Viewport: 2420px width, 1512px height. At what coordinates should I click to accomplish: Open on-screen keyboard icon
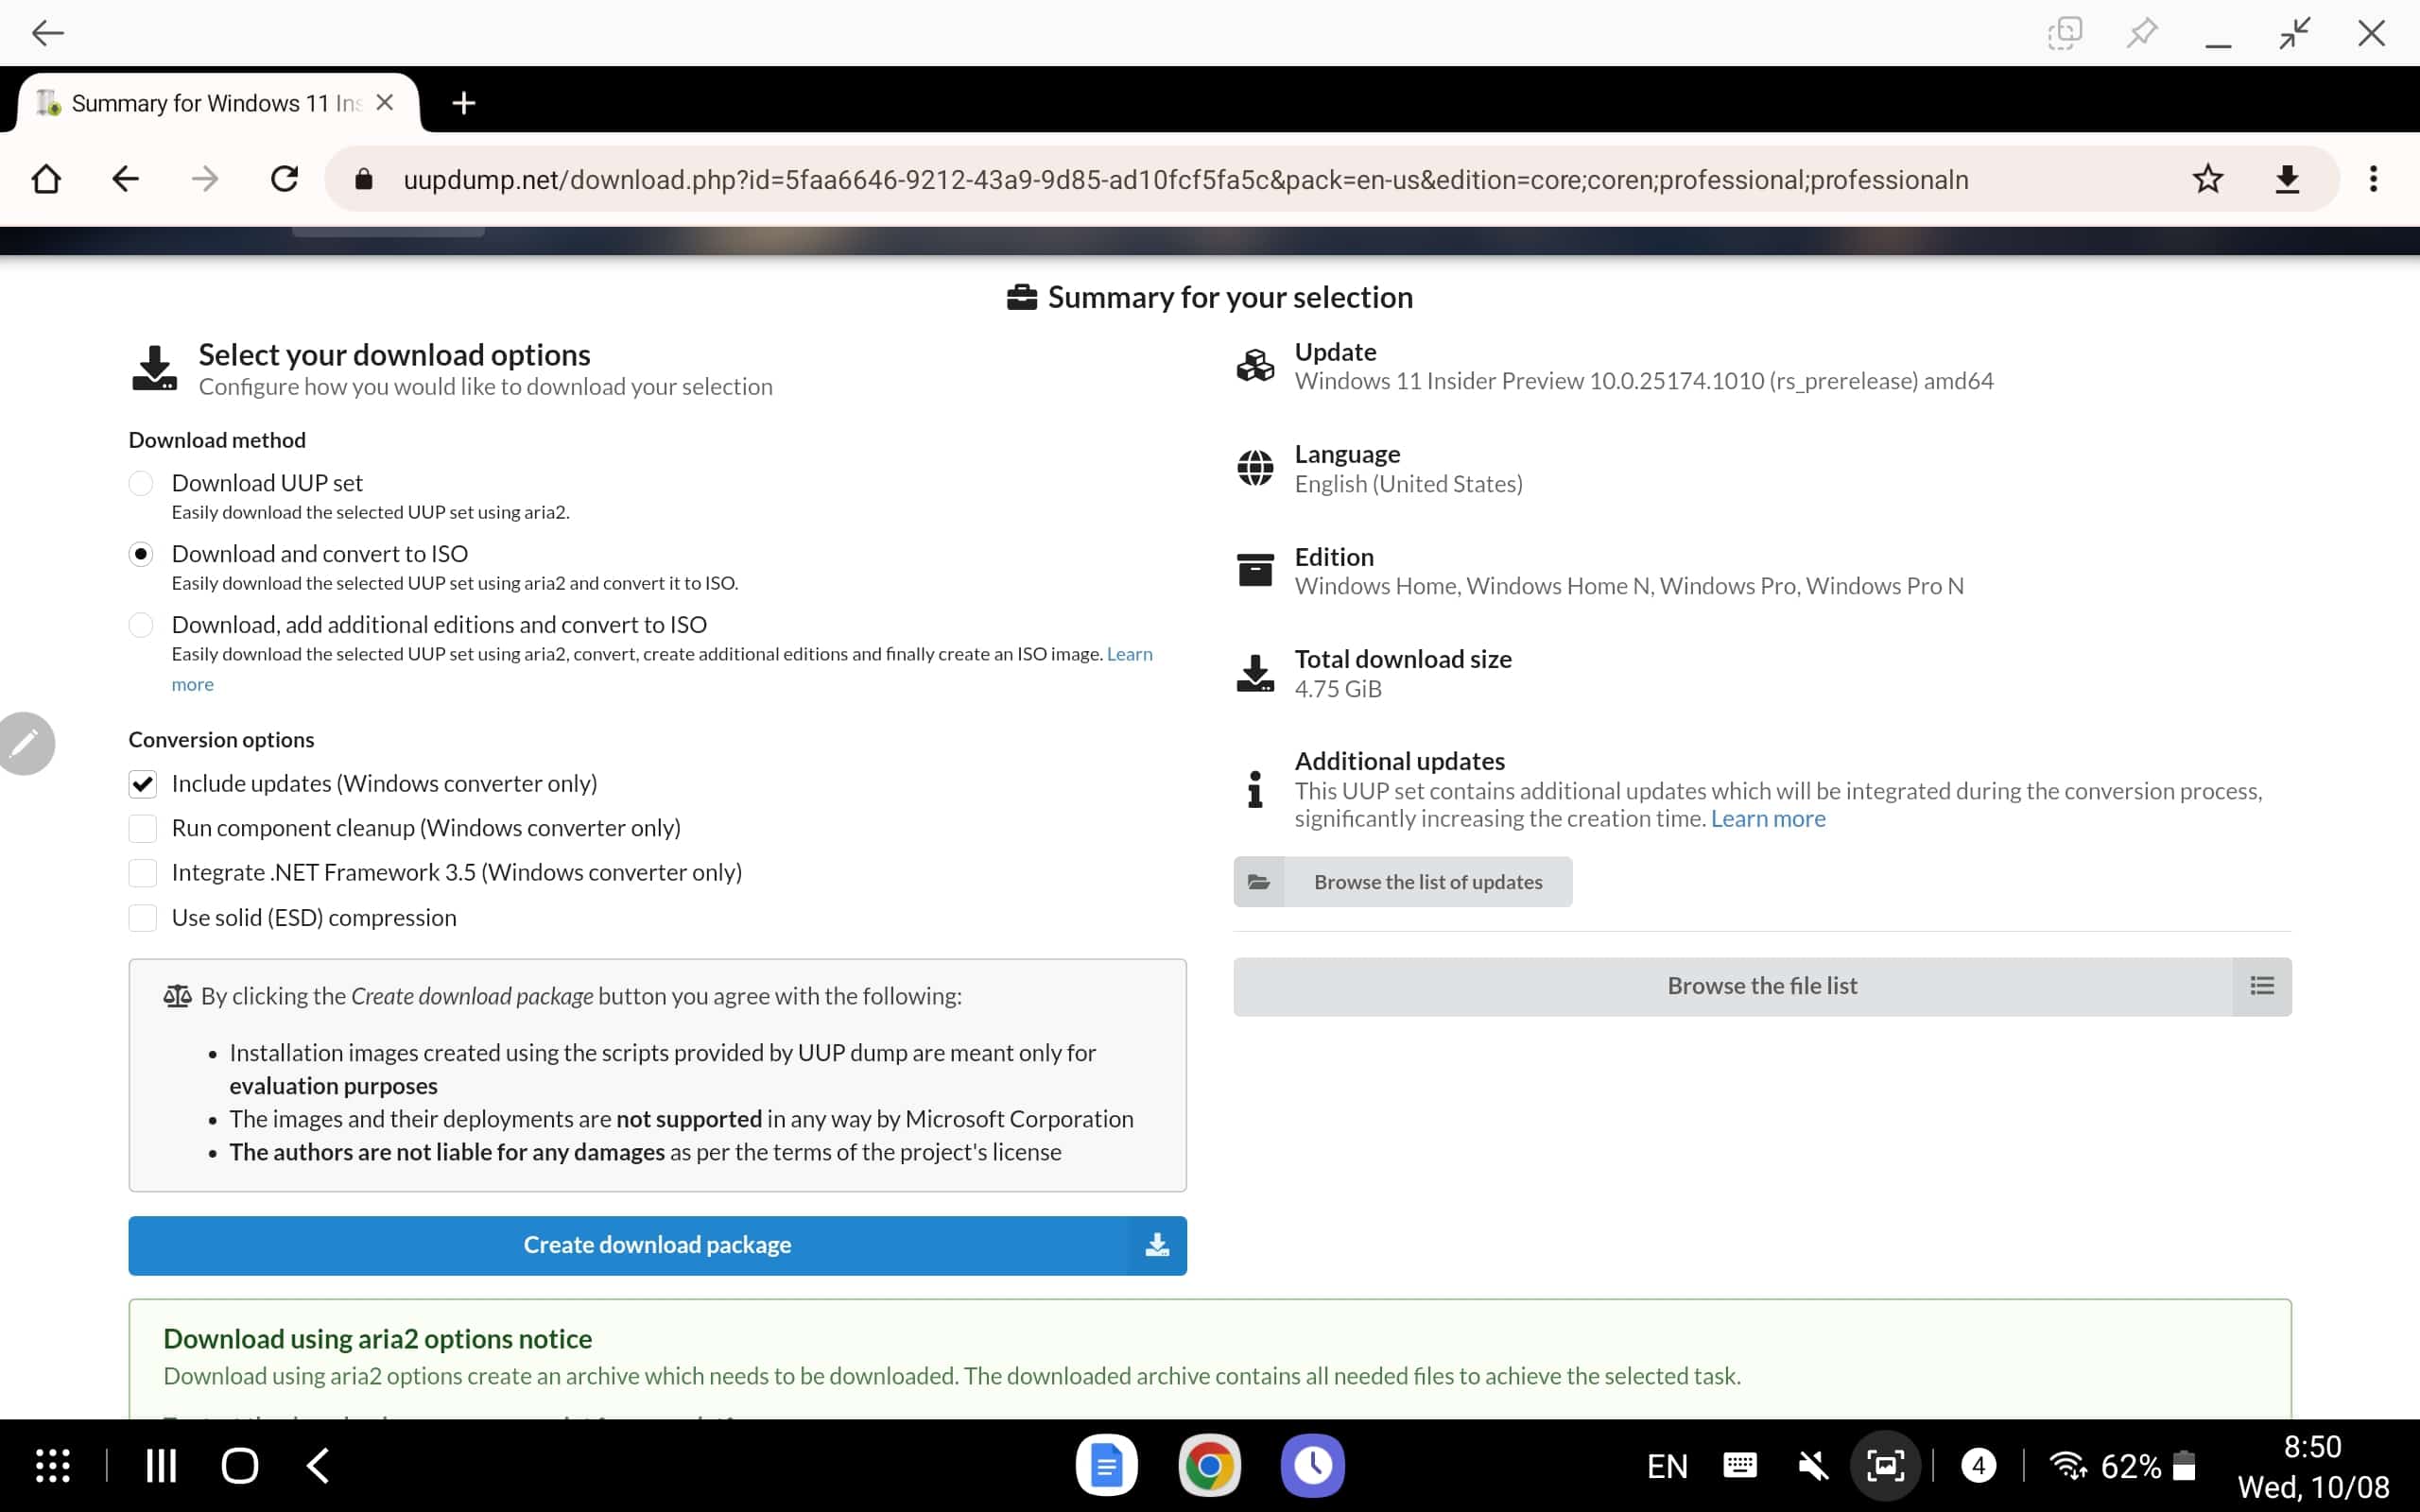click(1740, 1466)
